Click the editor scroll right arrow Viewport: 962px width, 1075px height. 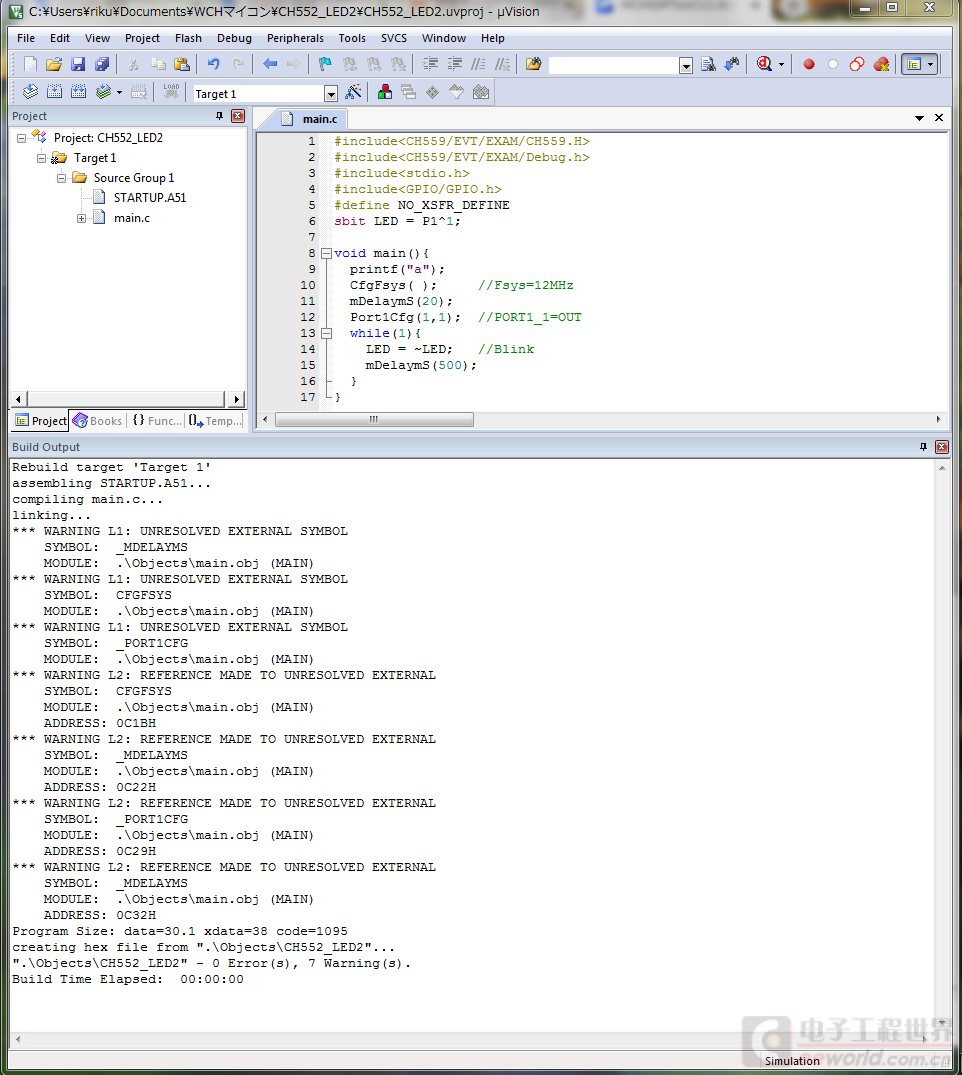point(939,420)
